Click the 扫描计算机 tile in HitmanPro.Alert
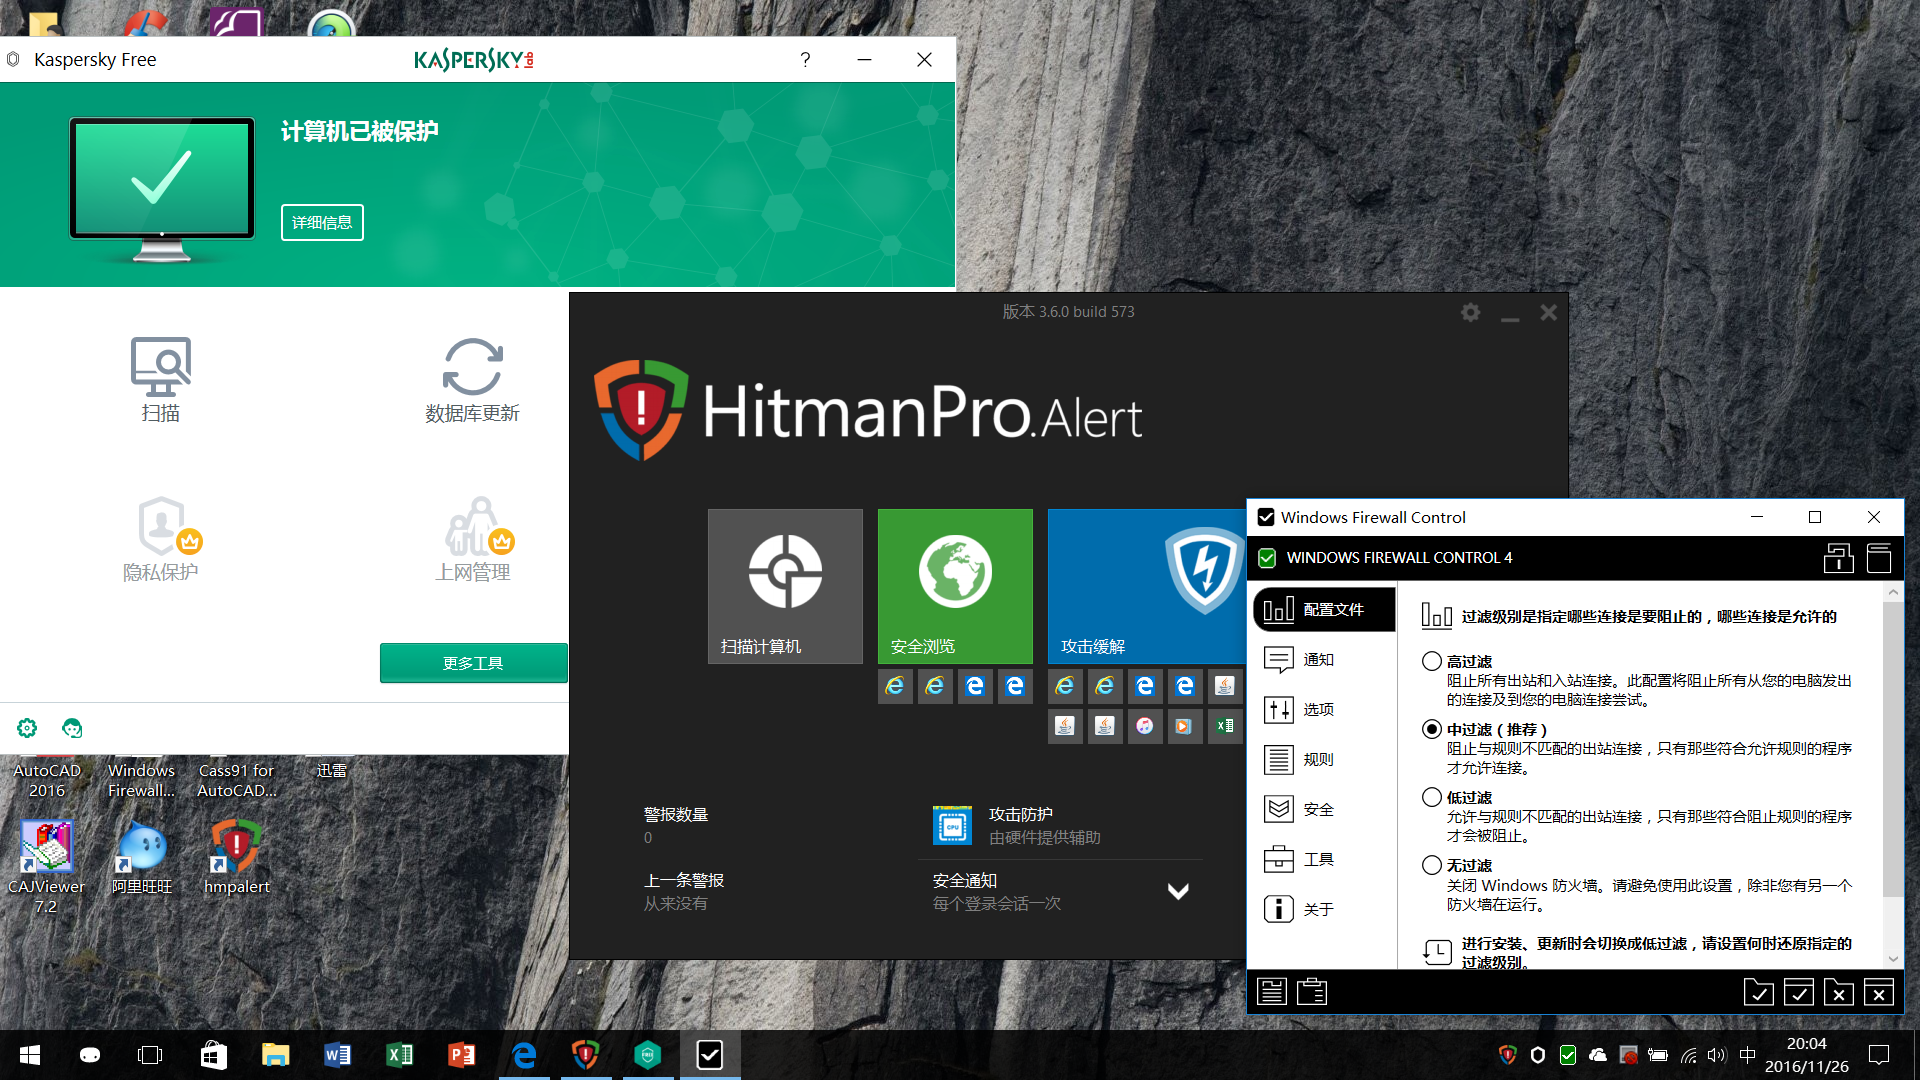This screenshot has width=1920, height=1080. coord(785,586)
